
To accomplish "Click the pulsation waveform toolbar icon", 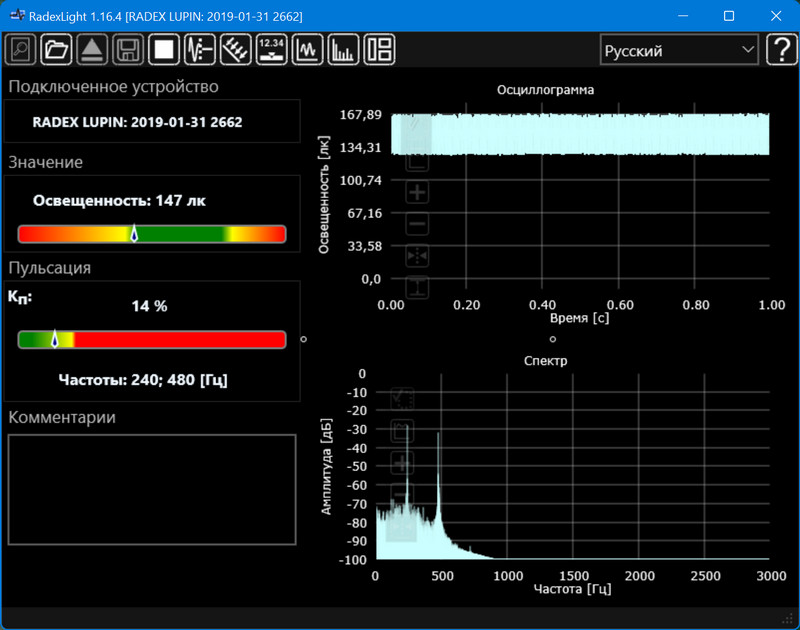I will [199, 49].
